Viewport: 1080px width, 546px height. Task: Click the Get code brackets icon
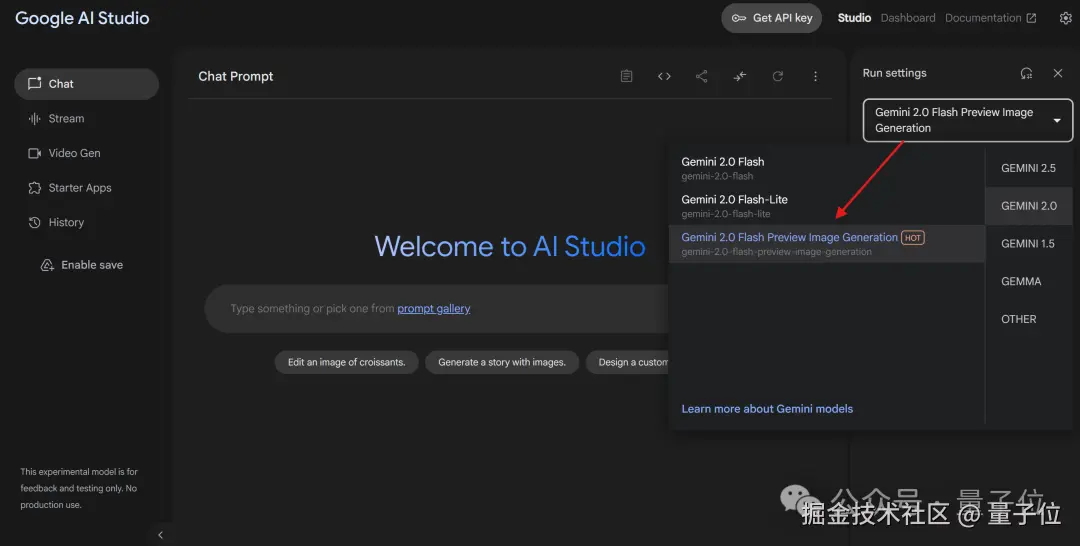pos(664,76)
